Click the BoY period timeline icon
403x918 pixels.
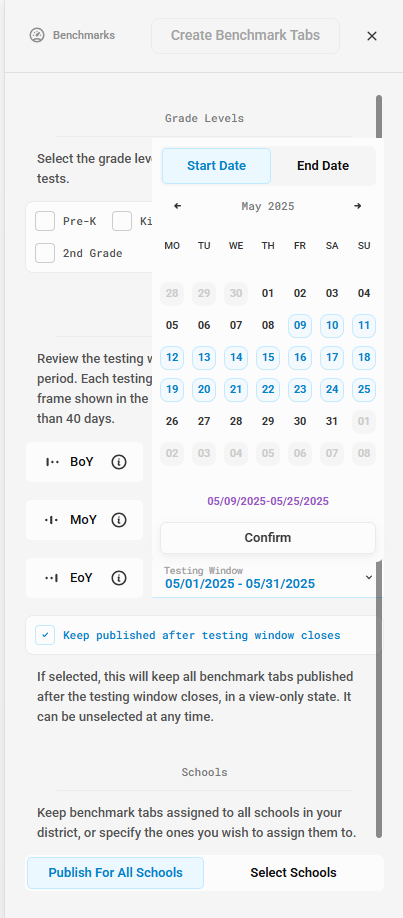point(52,462)
